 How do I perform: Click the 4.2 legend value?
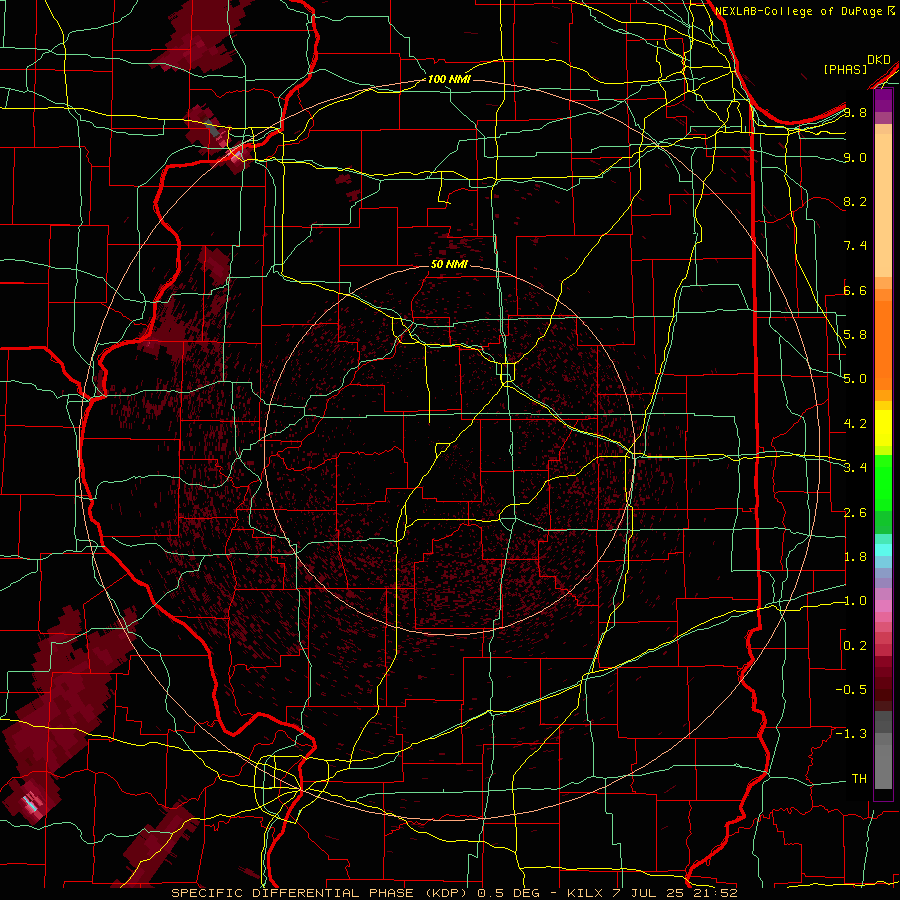click(x=855, y=424)
